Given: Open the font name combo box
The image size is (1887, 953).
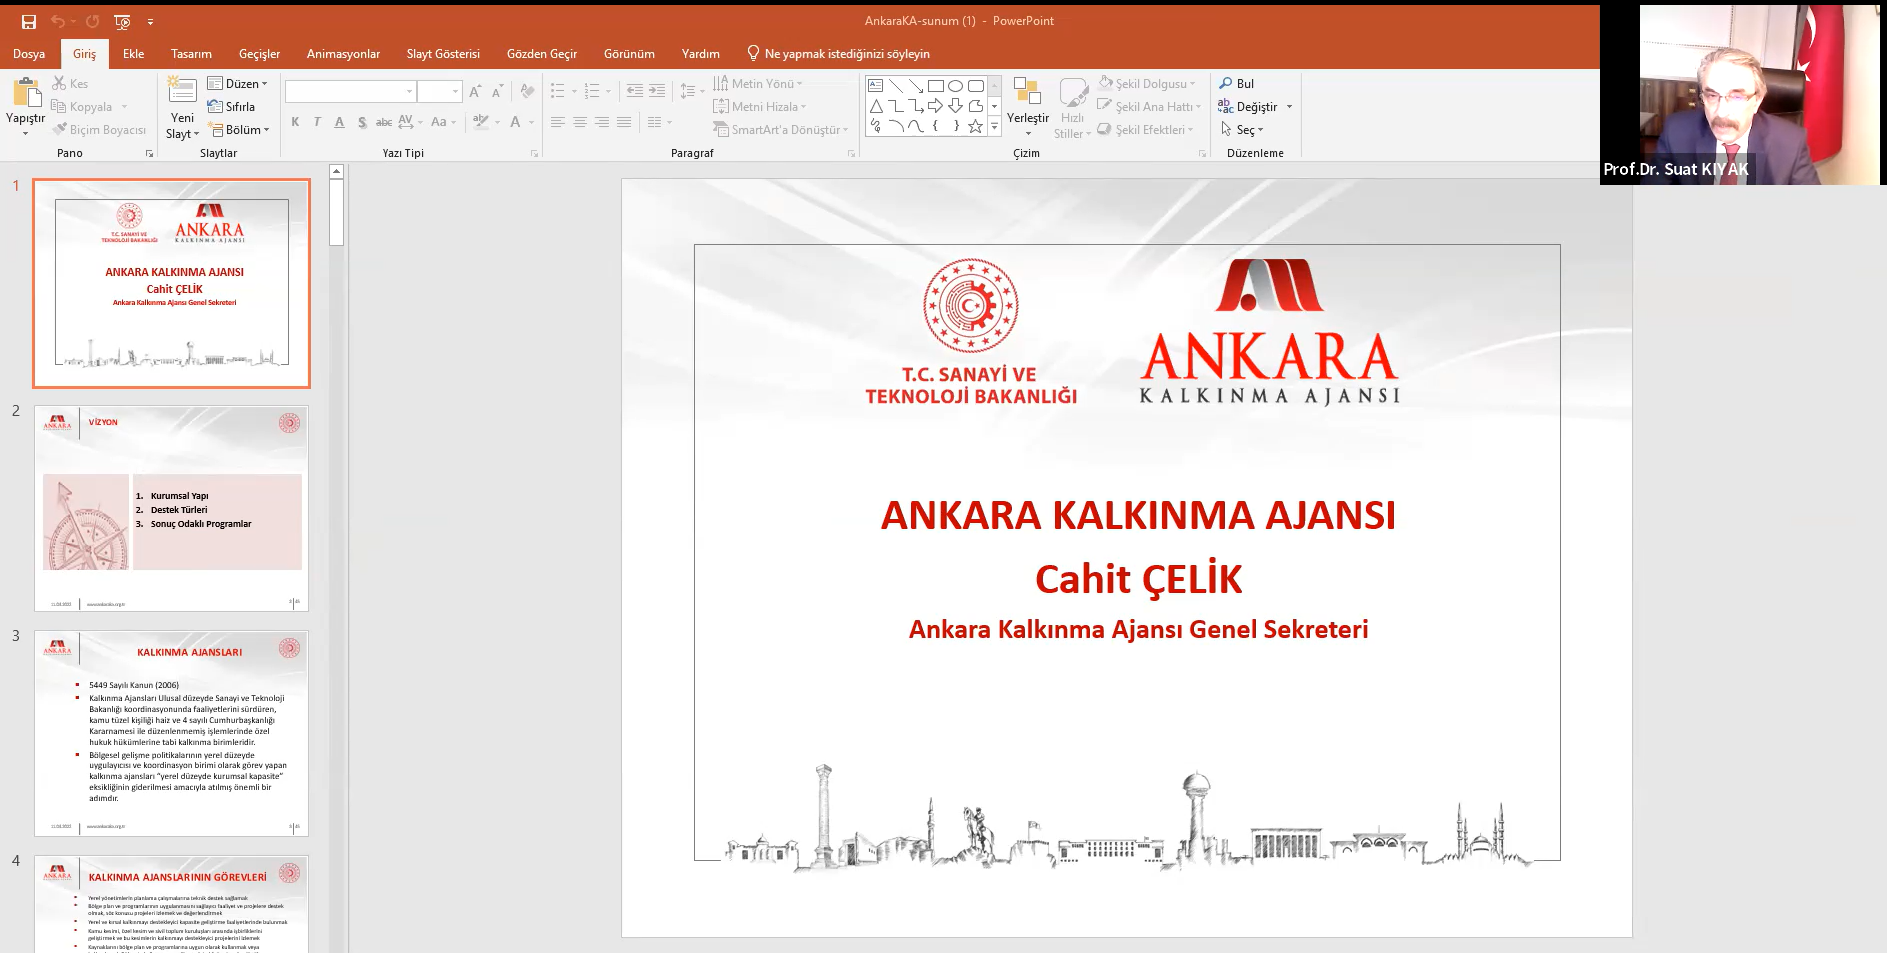Looking at the screenshot, I should click(350, 91).
